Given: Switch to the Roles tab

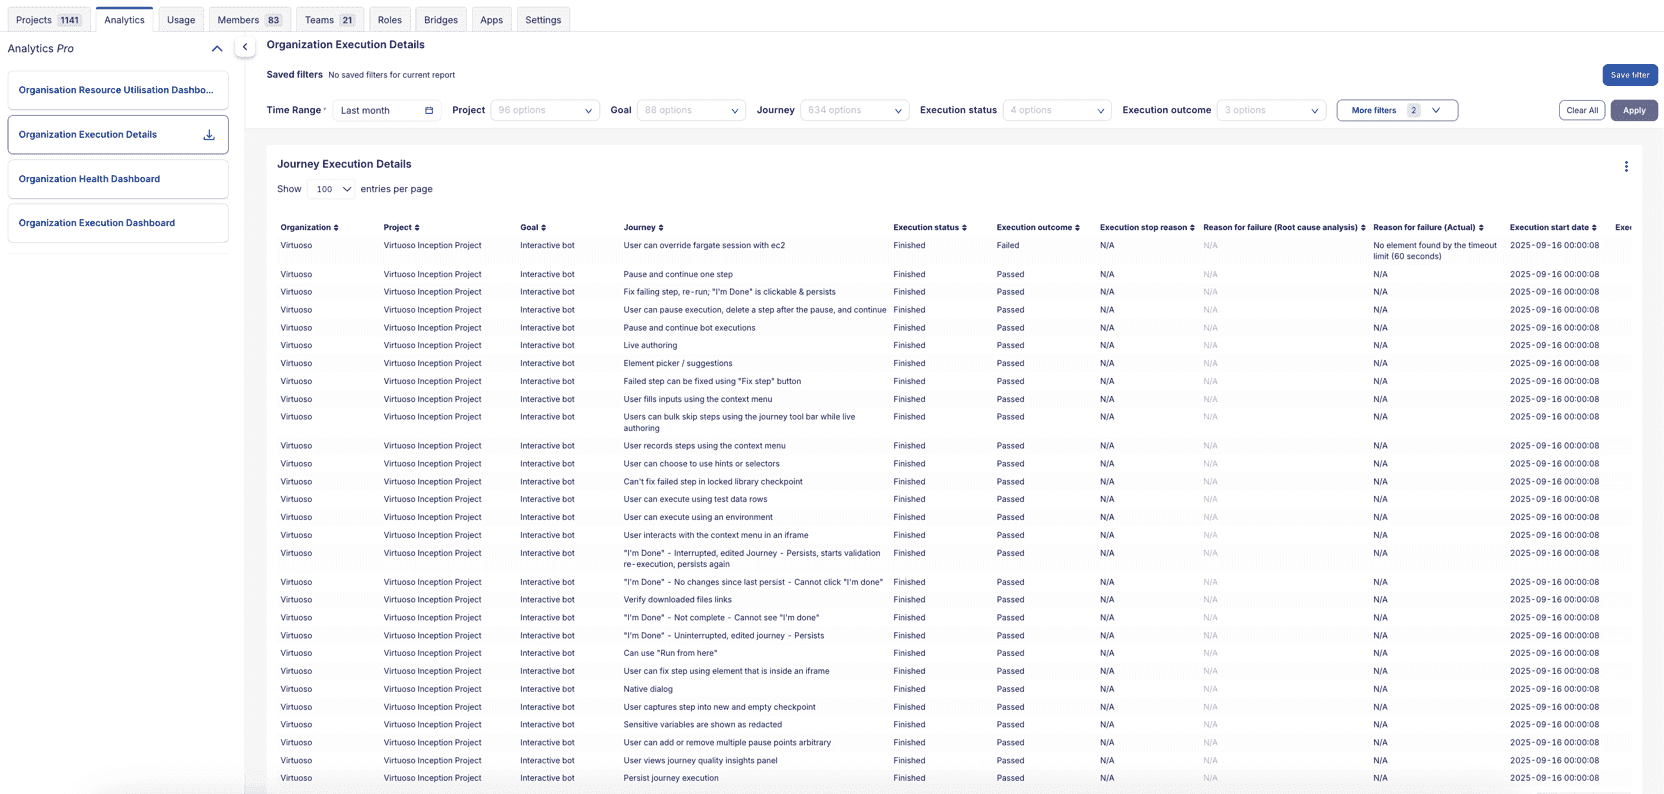Looking at the screenshot, I should coord(390,20).
